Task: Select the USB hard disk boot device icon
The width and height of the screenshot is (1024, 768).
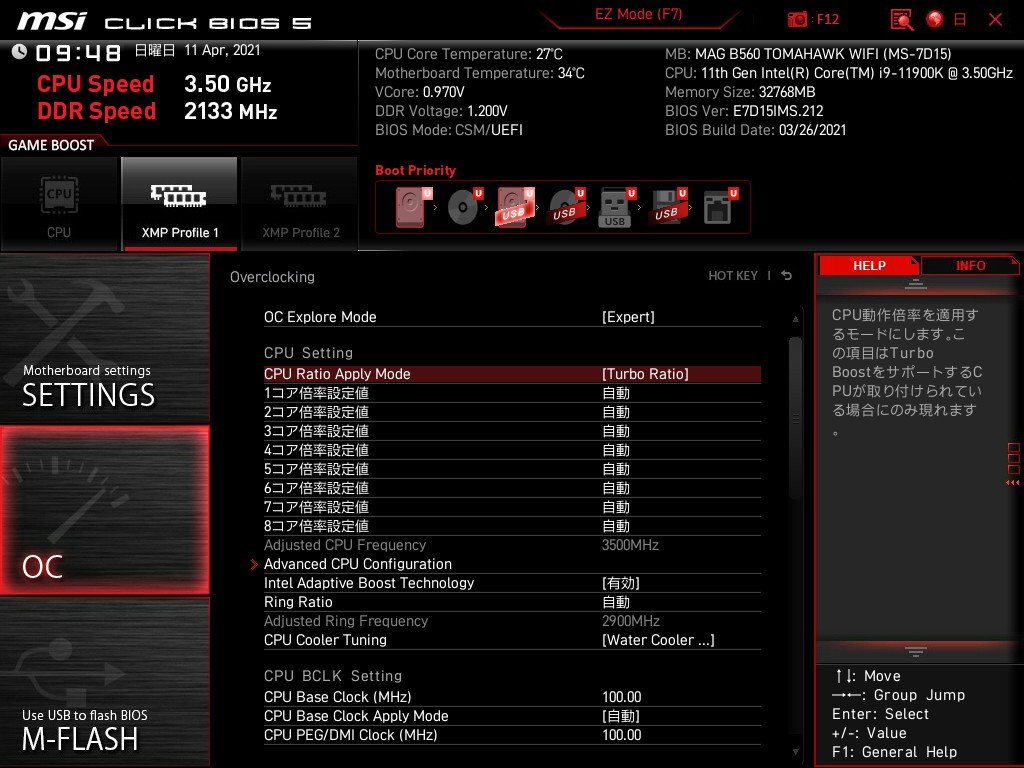Action: pos(515,207)
